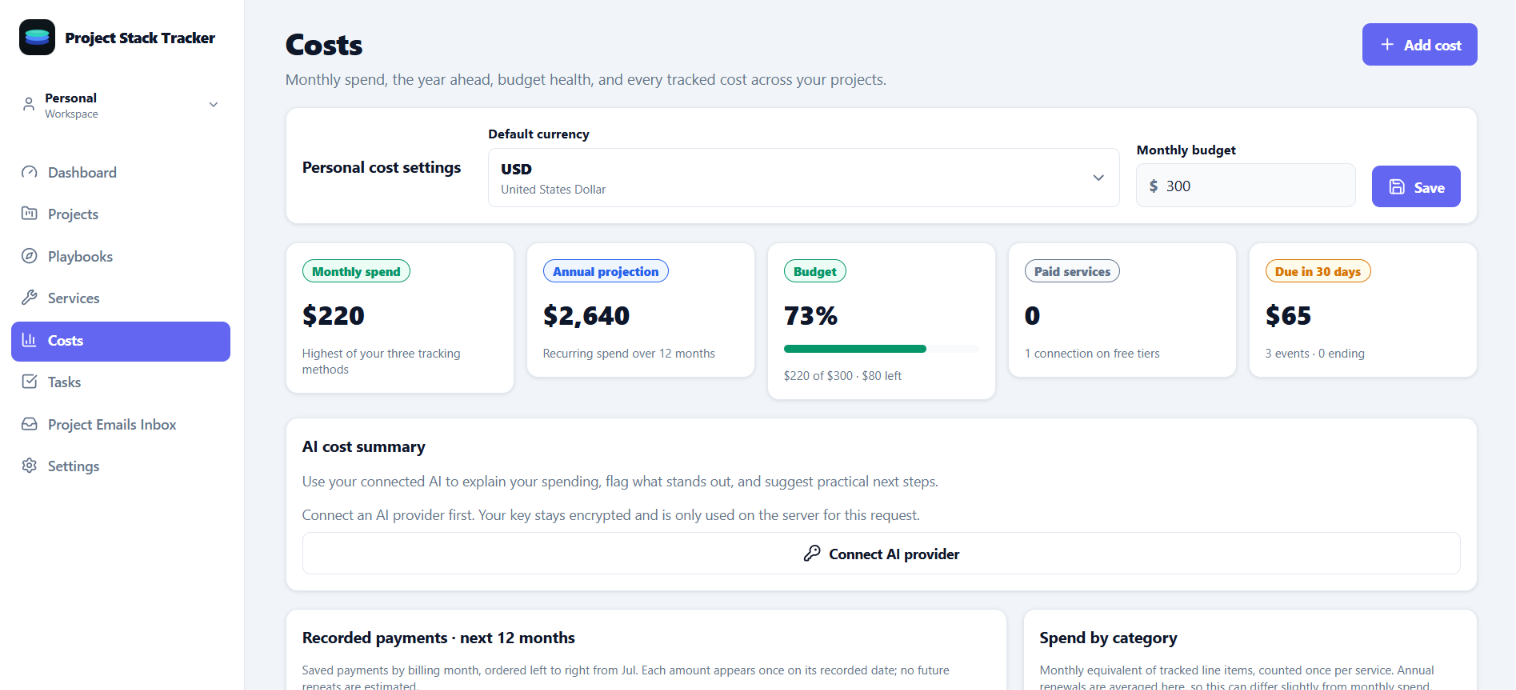Click the Playbooks compass icon
1516x690 pixels.
click(x=29, y=256)
